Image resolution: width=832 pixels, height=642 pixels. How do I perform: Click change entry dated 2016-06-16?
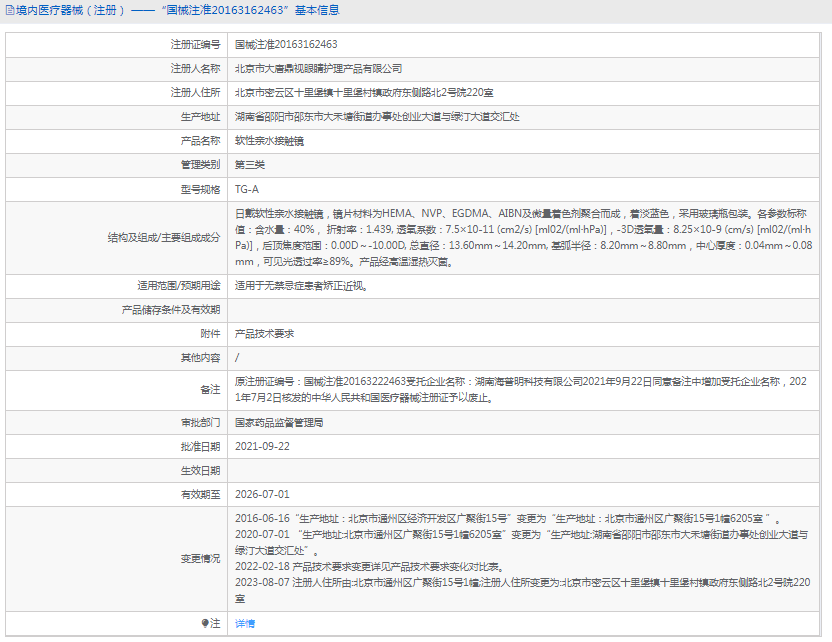coord(507,519)
